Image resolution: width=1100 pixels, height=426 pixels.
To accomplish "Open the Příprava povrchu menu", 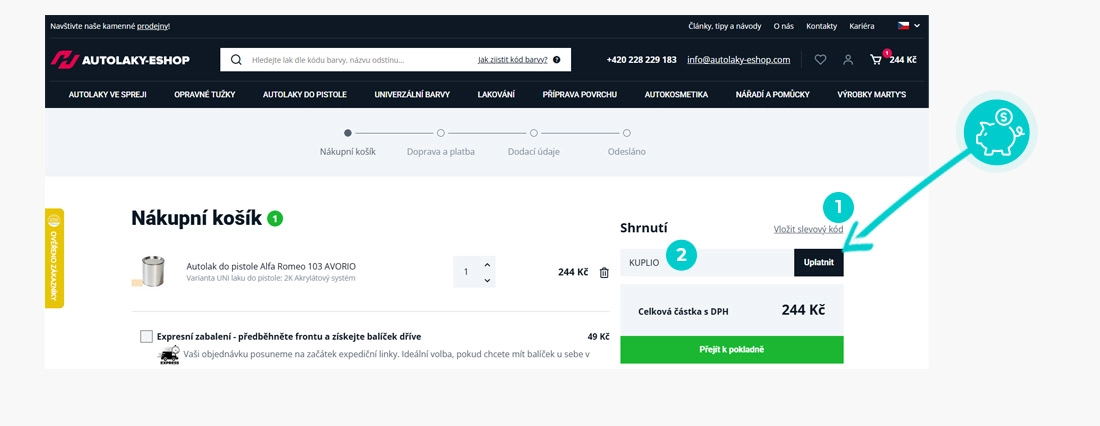I will pyautogui.click(x=579, y=95).
